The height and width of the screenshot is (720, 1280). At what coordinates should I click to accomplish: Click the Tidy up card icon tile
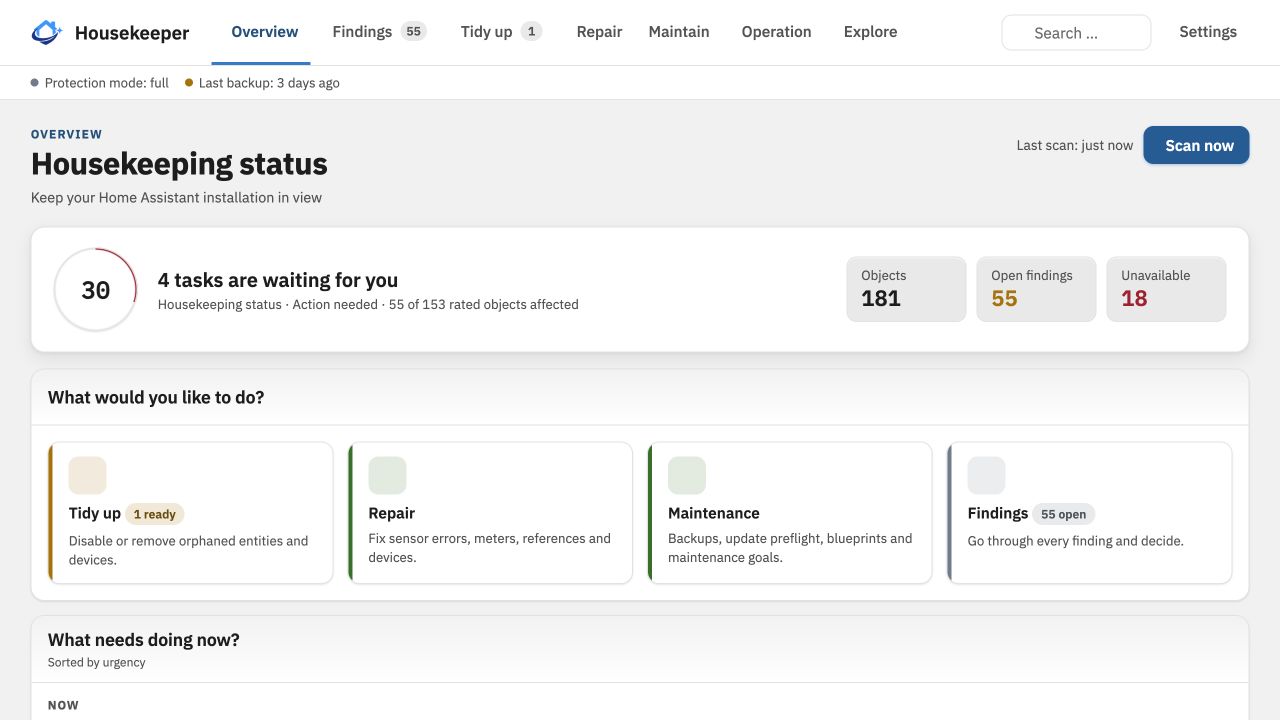[88, 476]
